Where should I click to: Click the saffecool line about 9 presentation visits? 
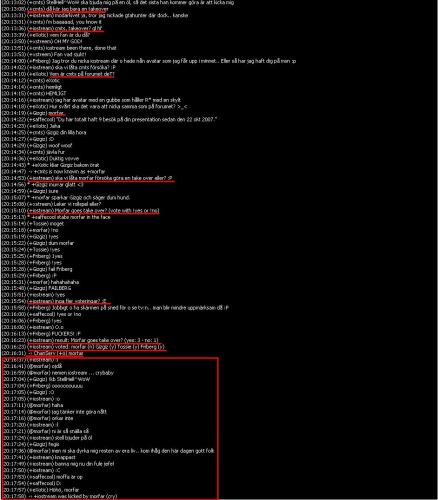click(x=109, y=119)
